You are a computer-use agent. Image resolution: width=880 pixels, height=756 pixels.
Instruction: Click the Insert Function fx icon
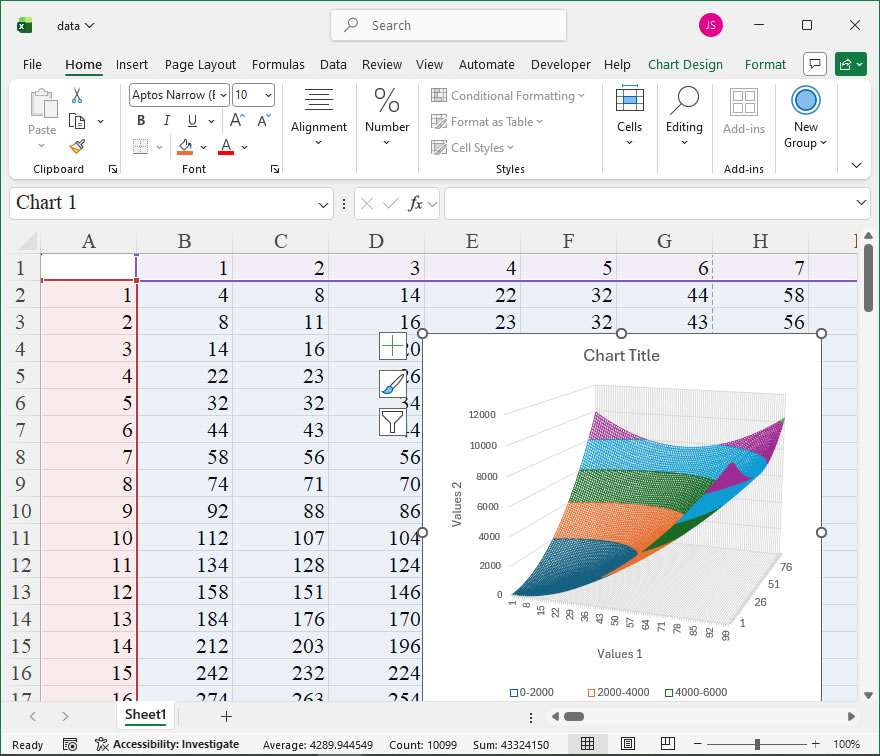point(415,203)
